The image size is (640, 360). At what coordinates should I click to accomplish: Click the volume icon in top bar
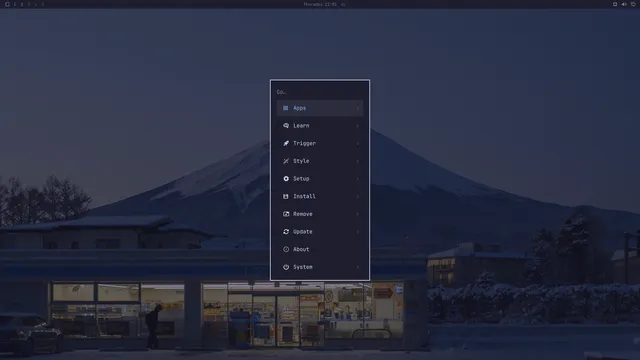pyautogui.click(x=624, y=4)
